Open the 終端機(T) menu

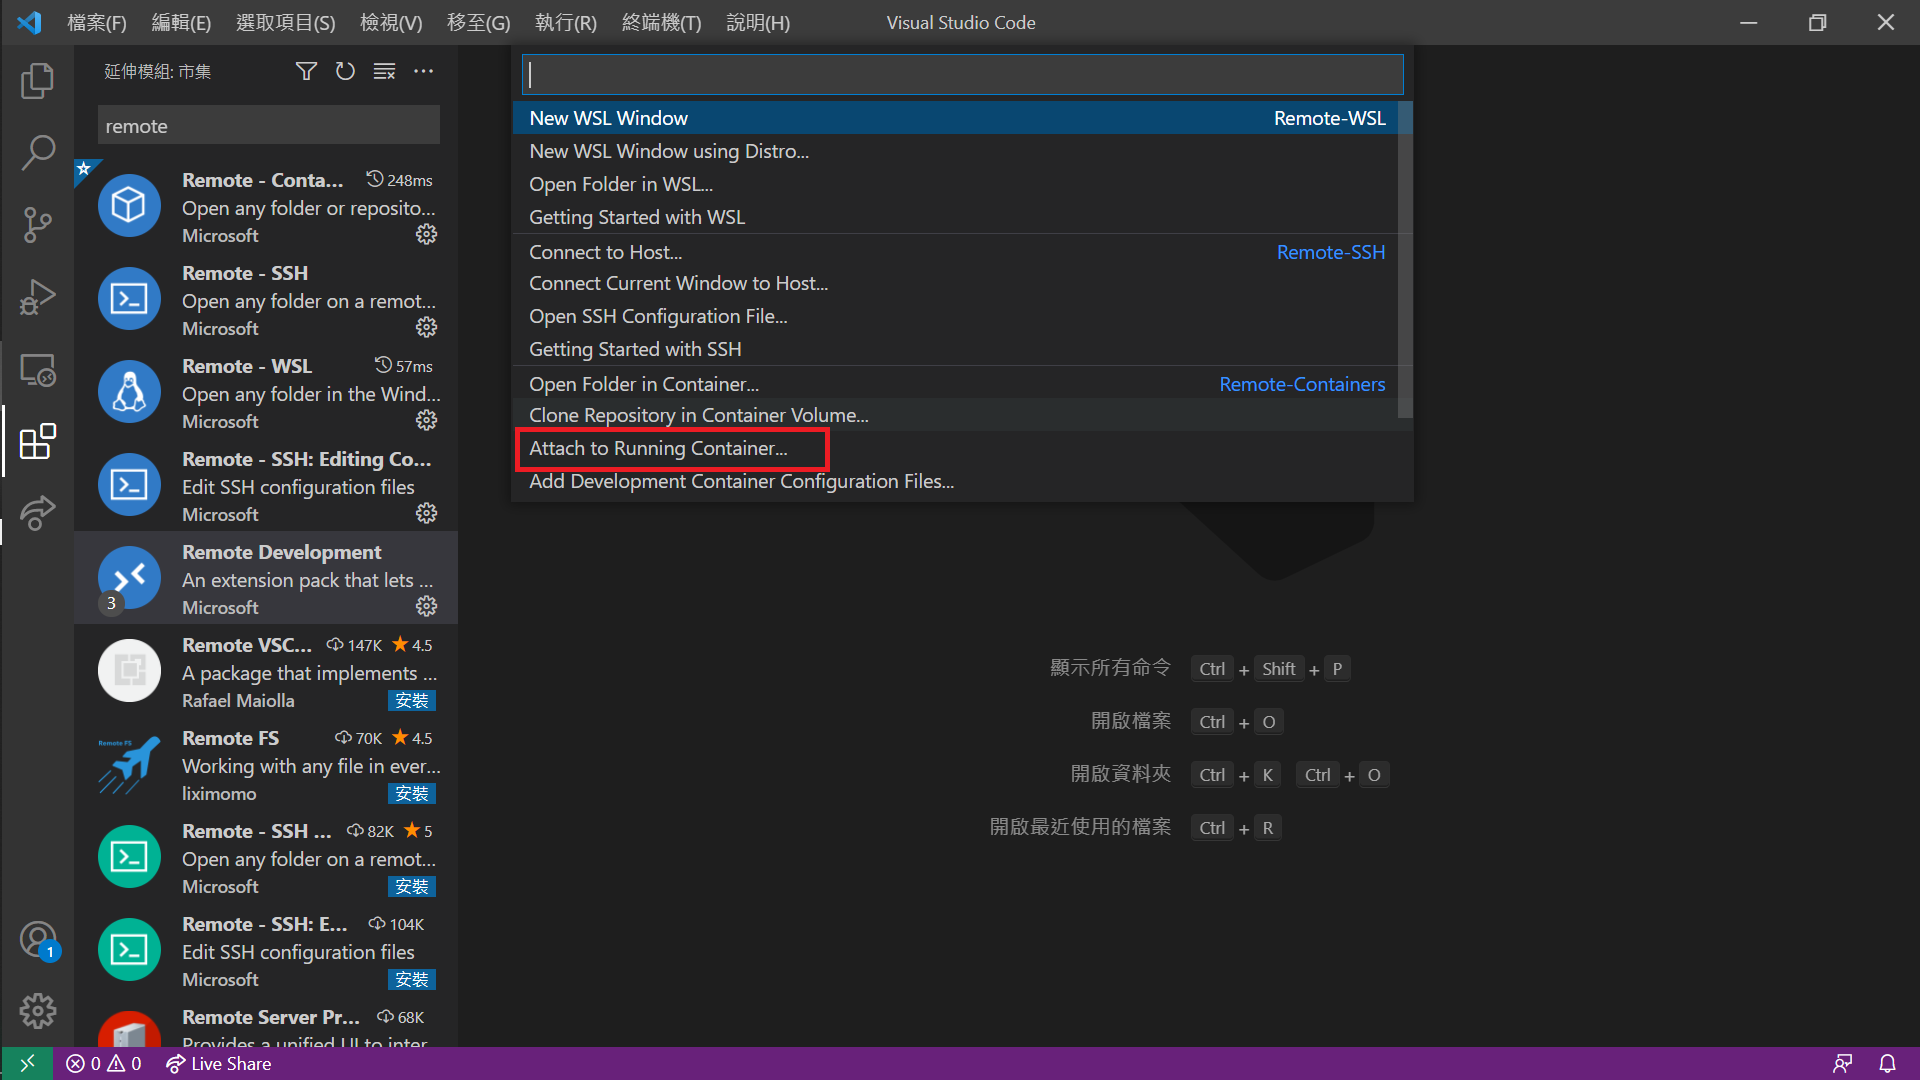[x=661, y=22]
